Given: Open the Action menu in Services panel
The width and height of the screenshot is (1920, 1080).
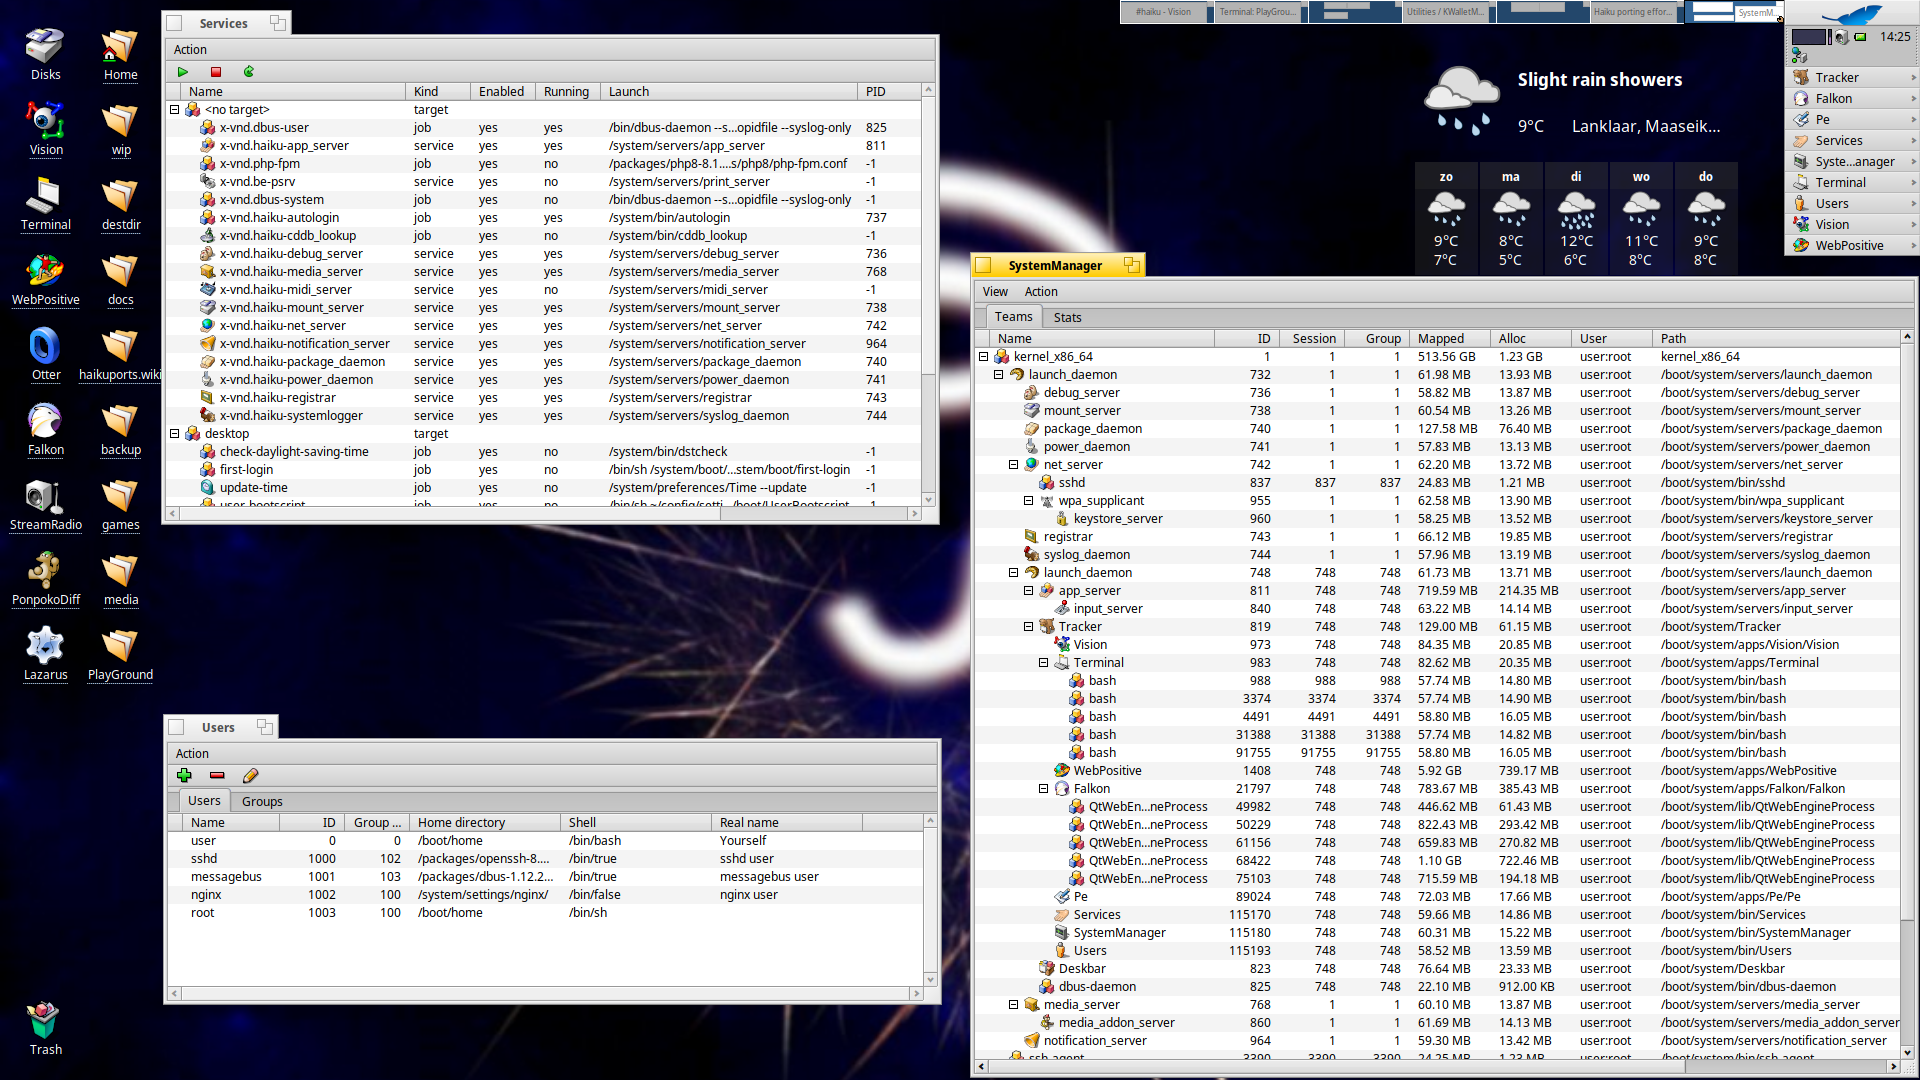Looking at the screenshot, I should tap(190, 49).
